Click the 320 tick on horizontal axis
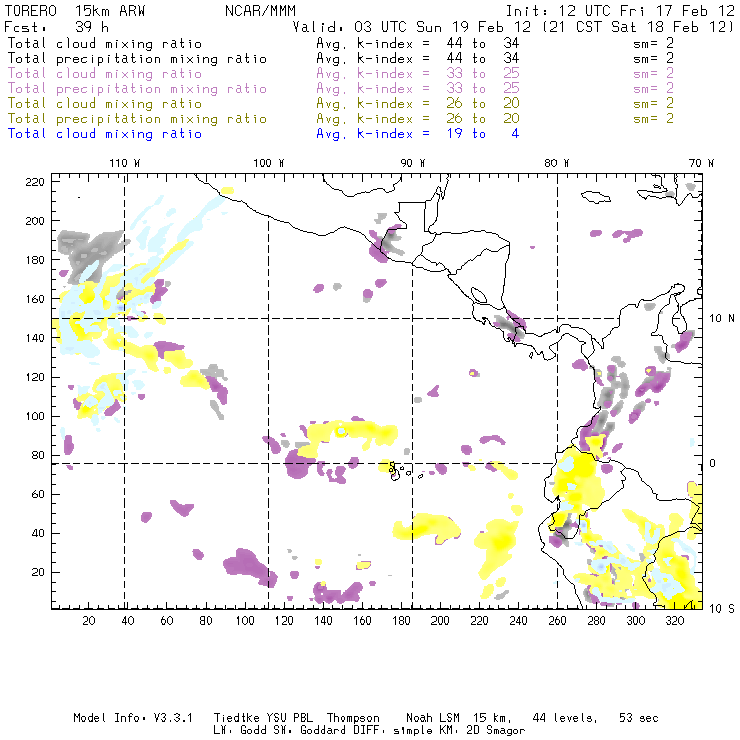The image size is (740, 740). tap(675, 621)
